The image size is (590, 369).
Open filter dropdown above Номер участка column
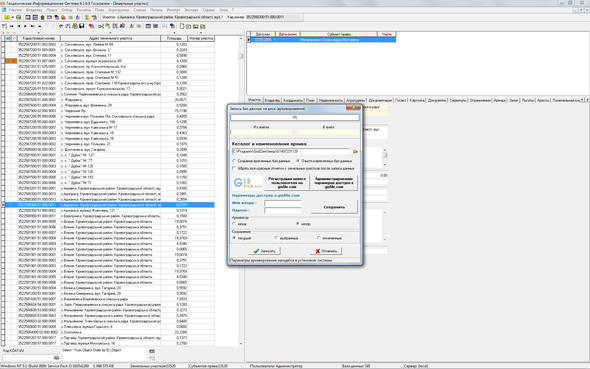tap(201, 33)
